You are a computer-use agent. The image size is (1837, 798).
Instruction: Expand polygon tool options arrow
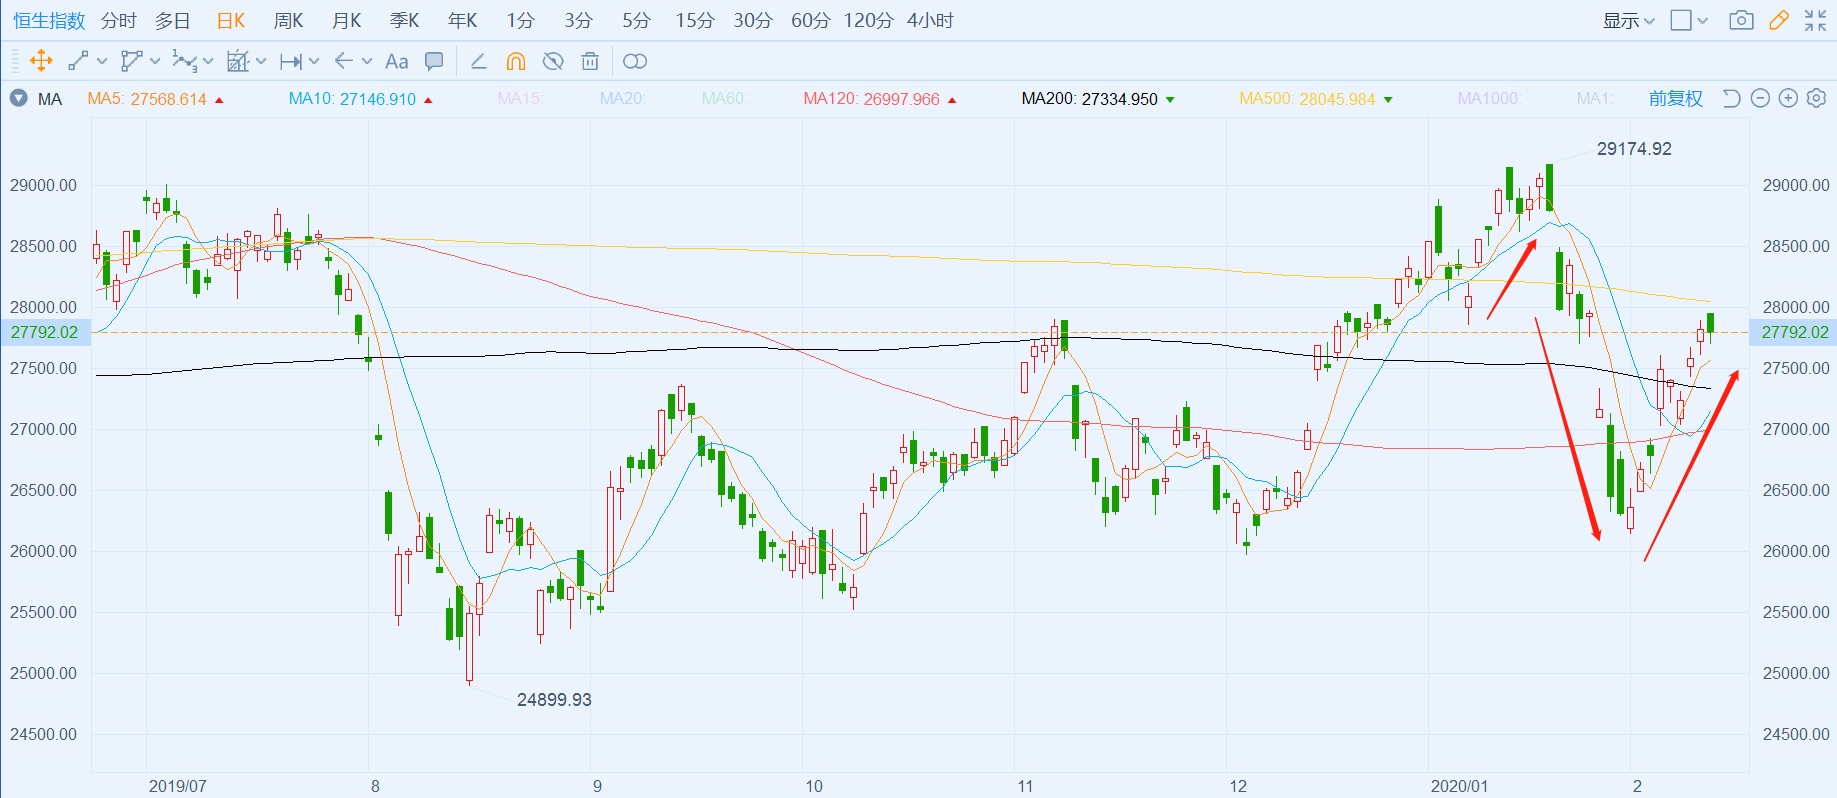point(155,61)
